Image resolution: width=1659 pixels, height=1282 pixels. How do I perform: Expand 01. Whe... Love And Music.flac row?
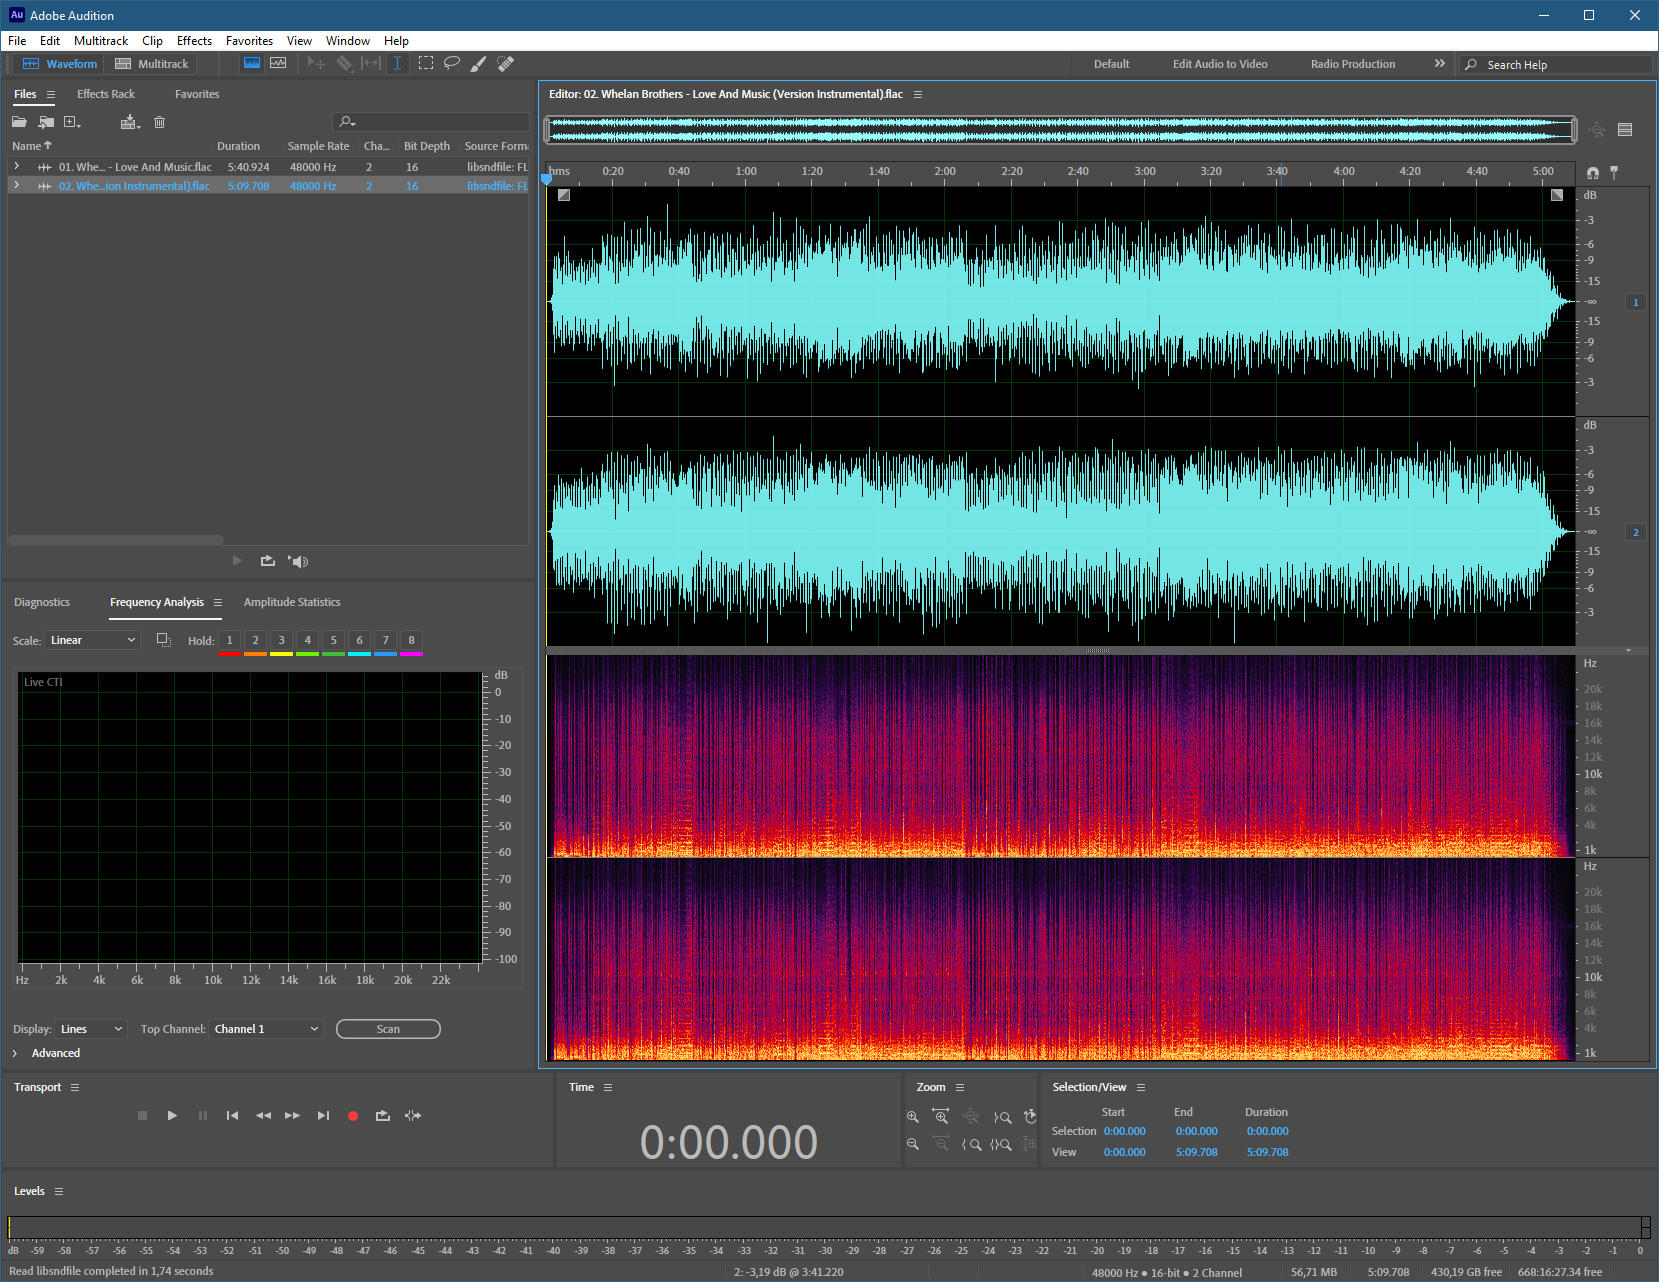(16, 166)
